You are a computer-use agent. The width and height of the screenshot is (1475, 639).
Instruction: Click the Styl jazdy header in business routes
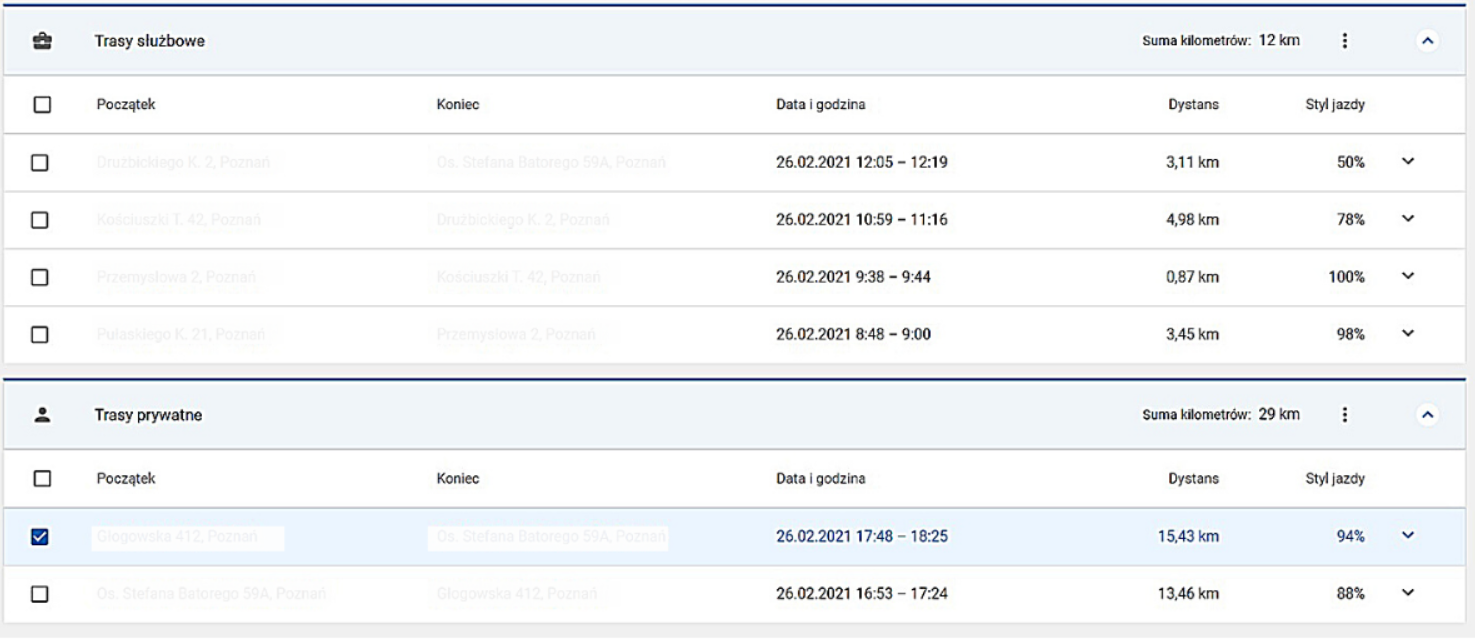[x=1337, y=105]
